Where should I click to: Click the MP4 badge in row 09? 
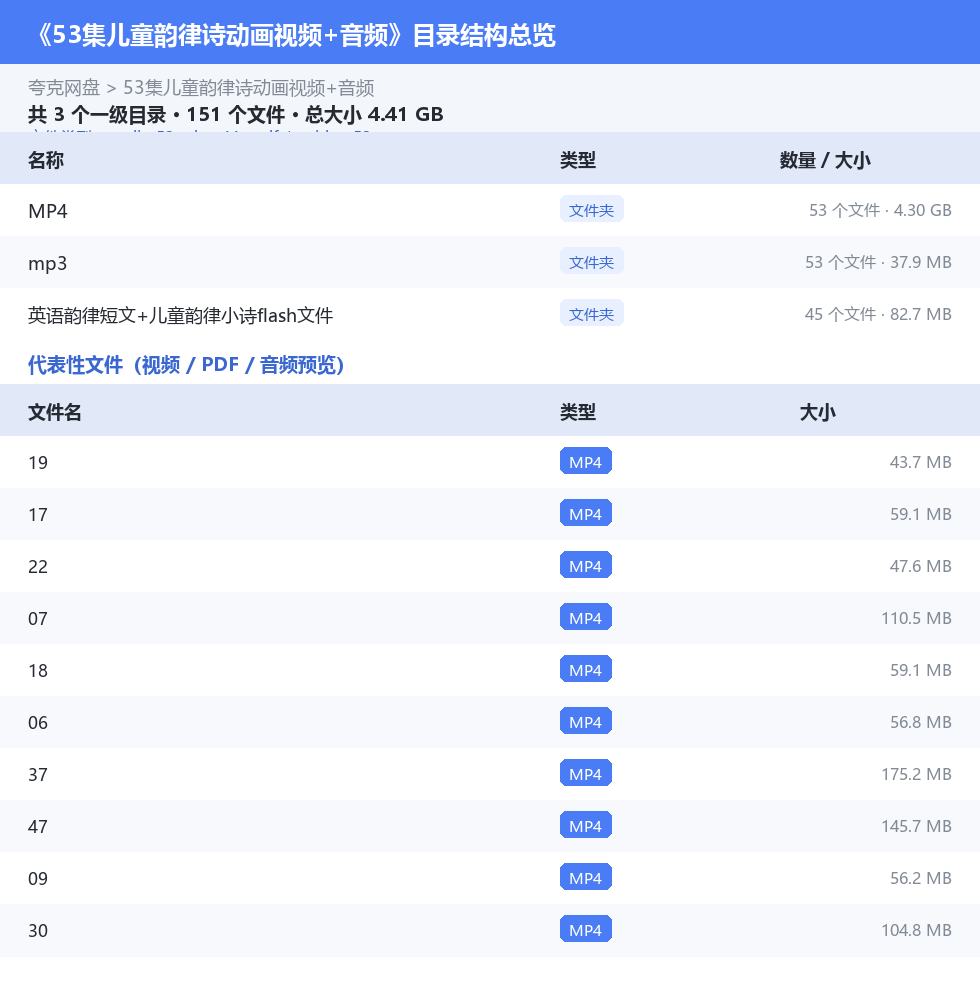point(585,878)
